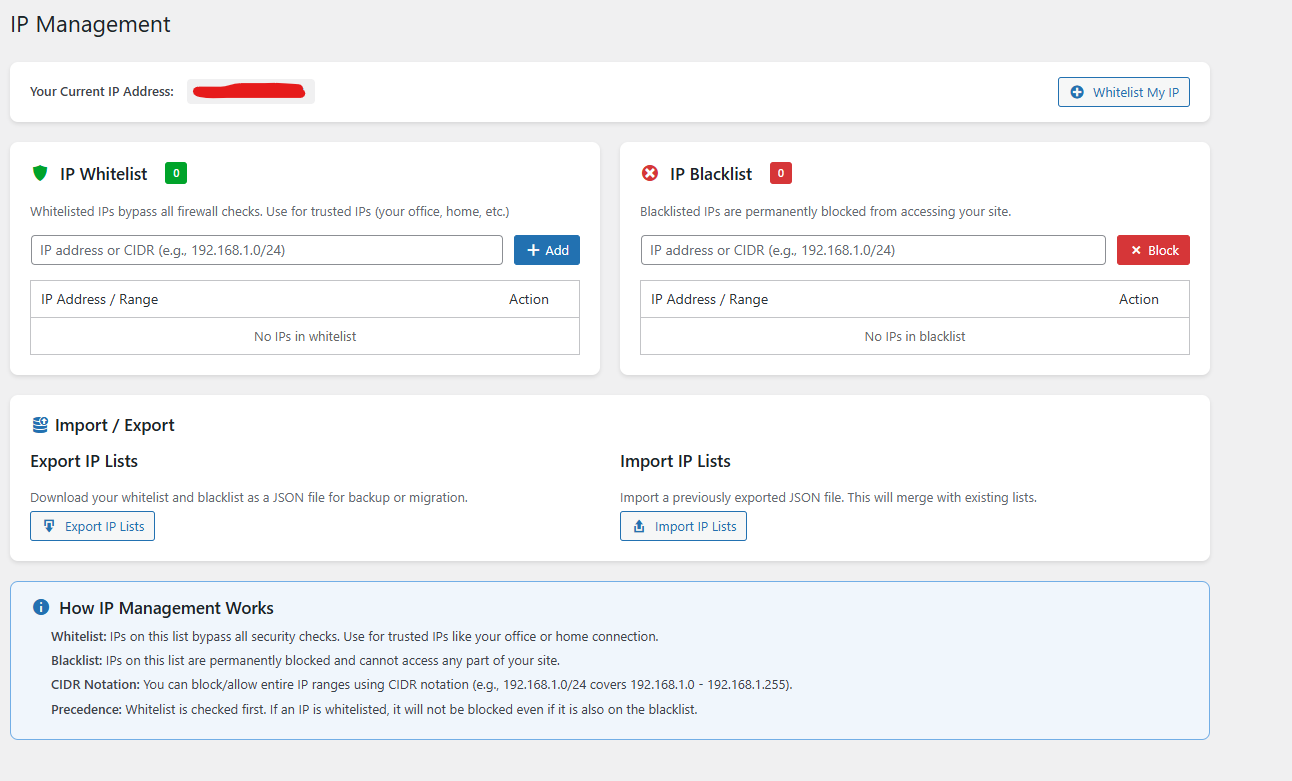Viewport: 1292px width, 781px height.
Task: Click the red cross icon beside IP Blacklist
Action: [650, 173]
